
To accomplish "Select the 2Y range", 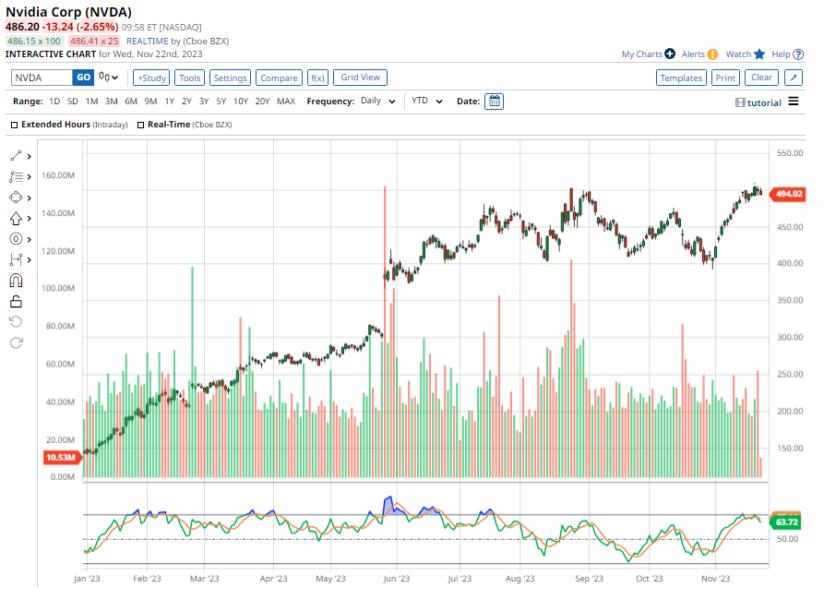I will click(x=187, y=101).
